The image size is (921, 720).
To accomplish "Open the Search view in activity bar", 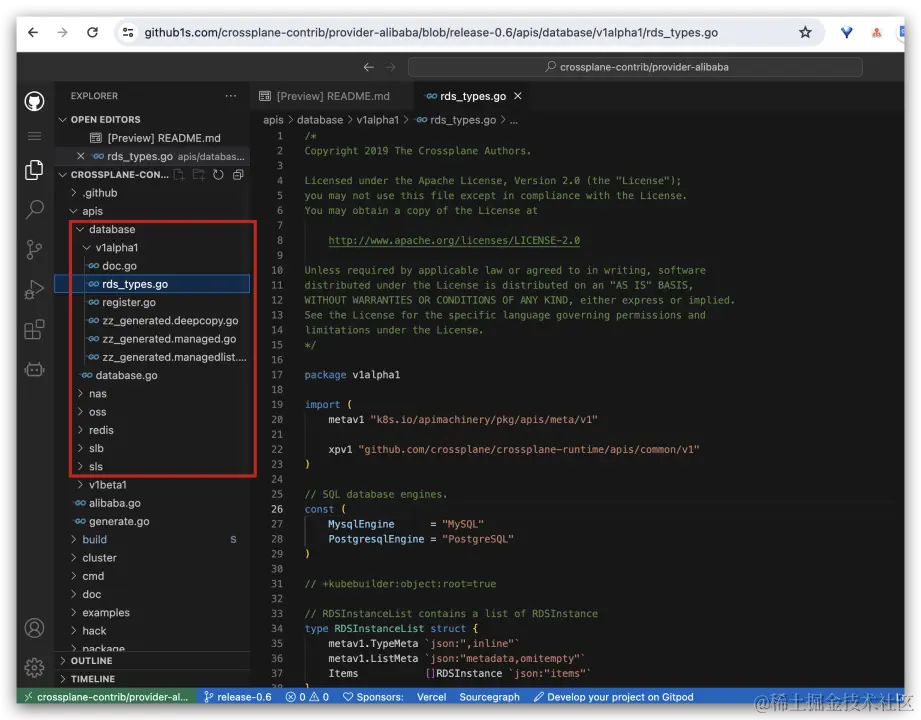I will pos(34,209).
